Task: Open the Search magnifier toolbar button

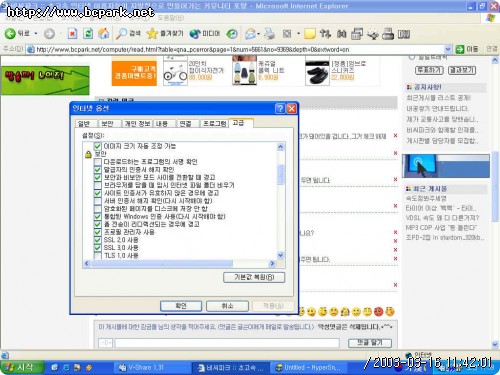Action: 128,33
